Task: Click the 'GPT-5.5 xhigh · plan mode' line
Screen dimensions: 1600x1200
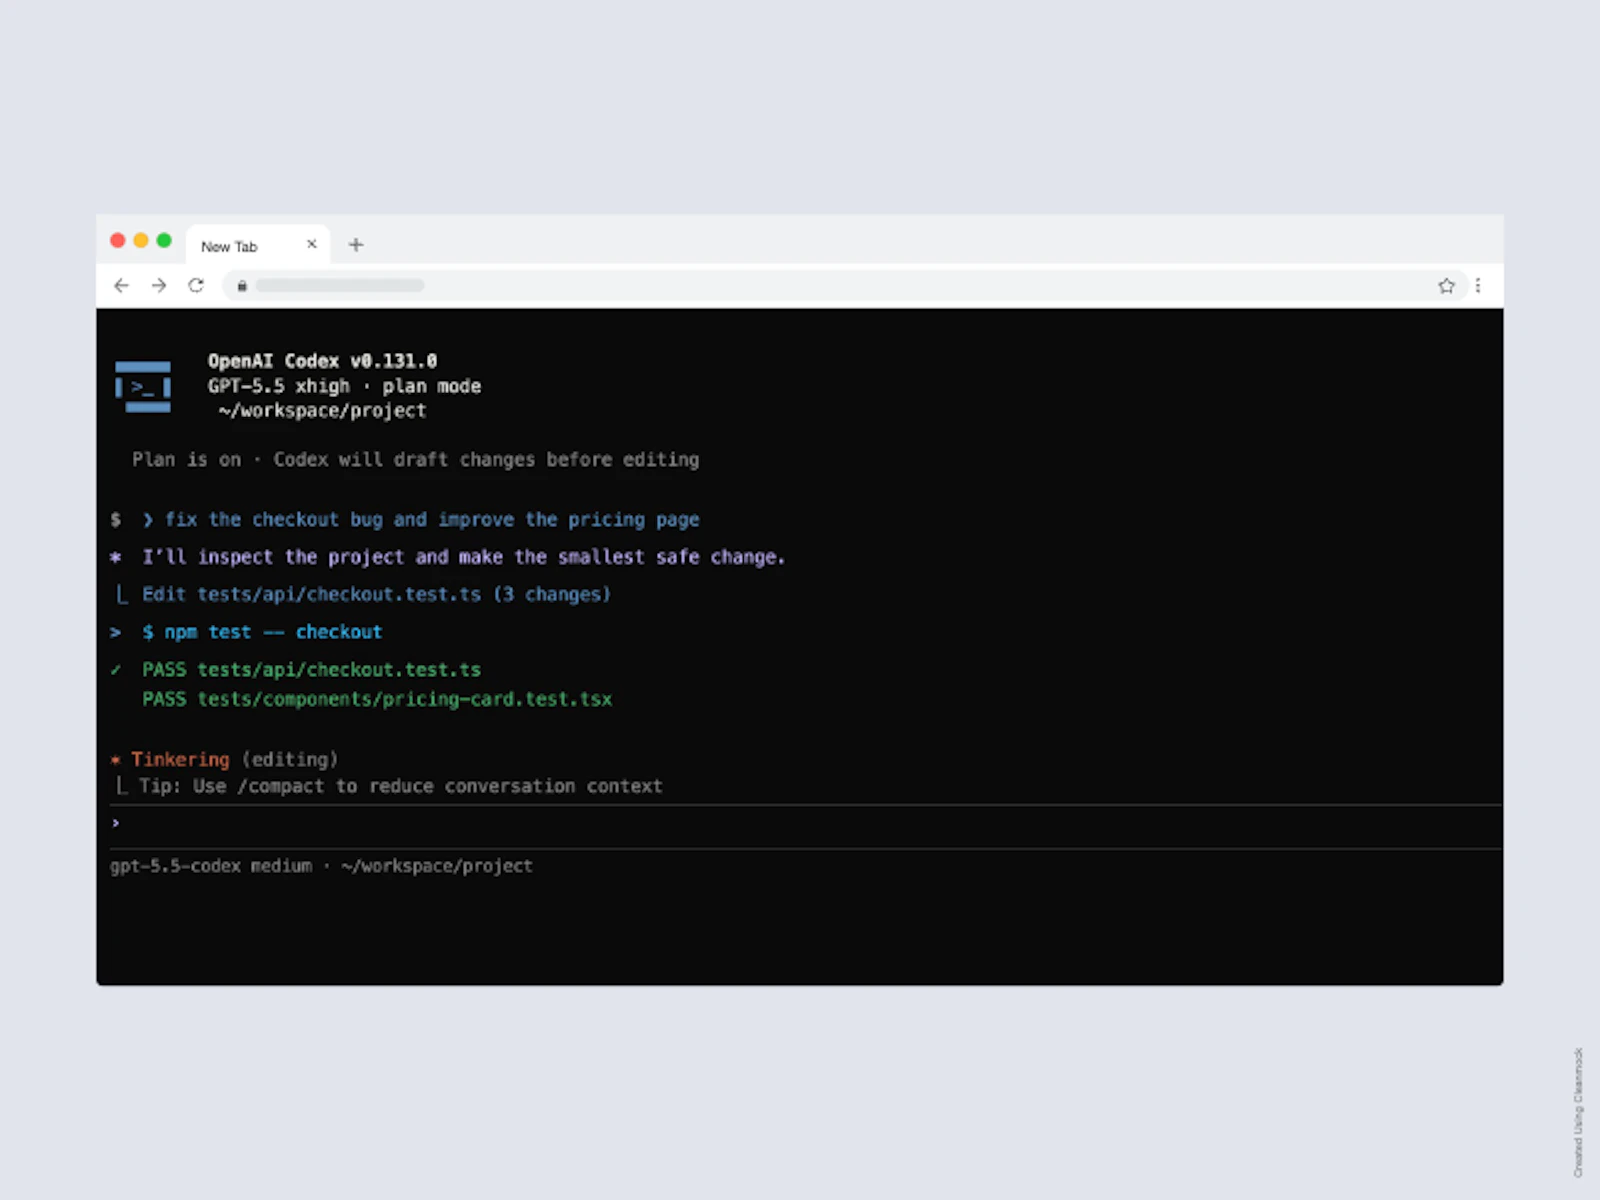Action: click(x=344, y=386)
